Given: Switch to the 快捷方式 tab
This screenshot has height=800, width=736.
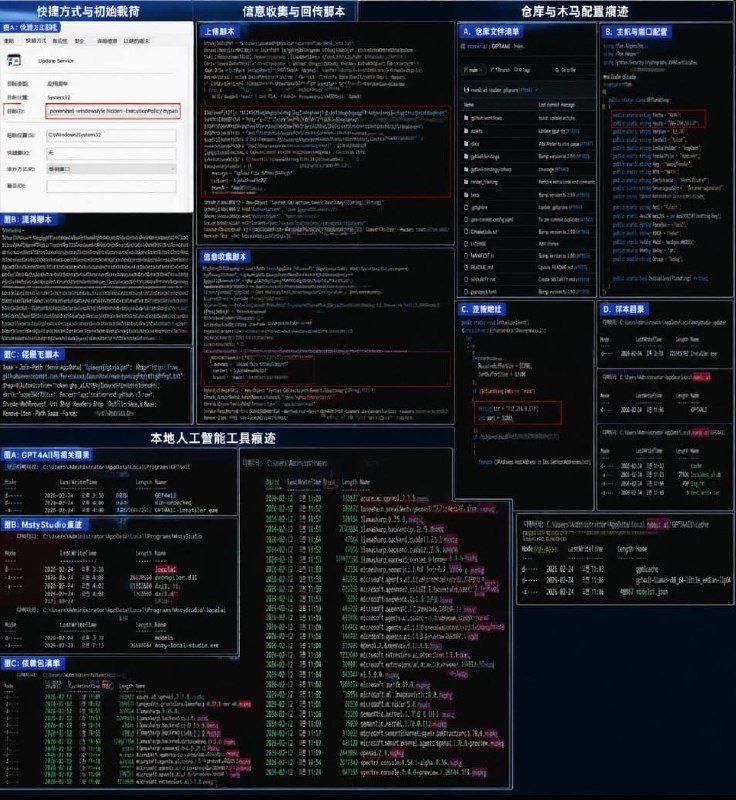Looking at the screenshot, I should tap(36, 41).
